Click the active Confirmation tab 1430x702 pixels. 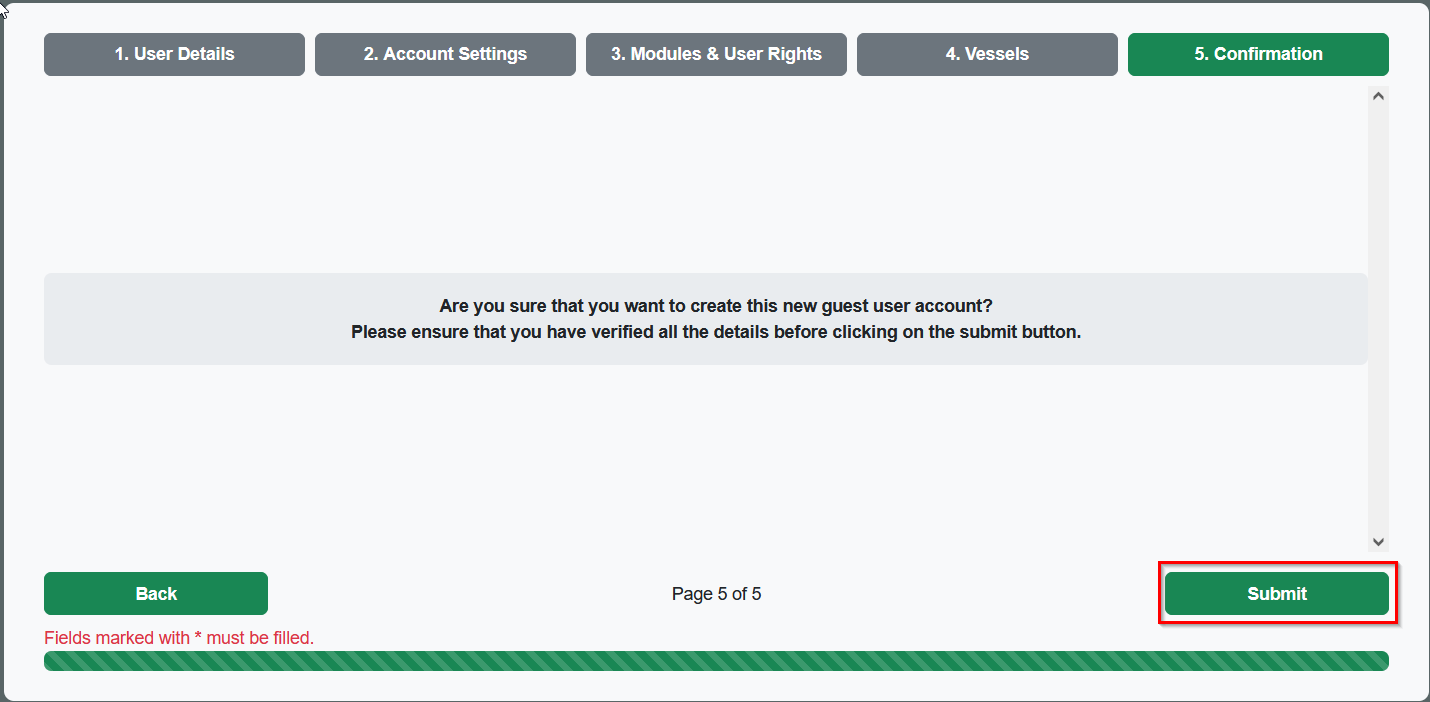tap(1258, 54)
